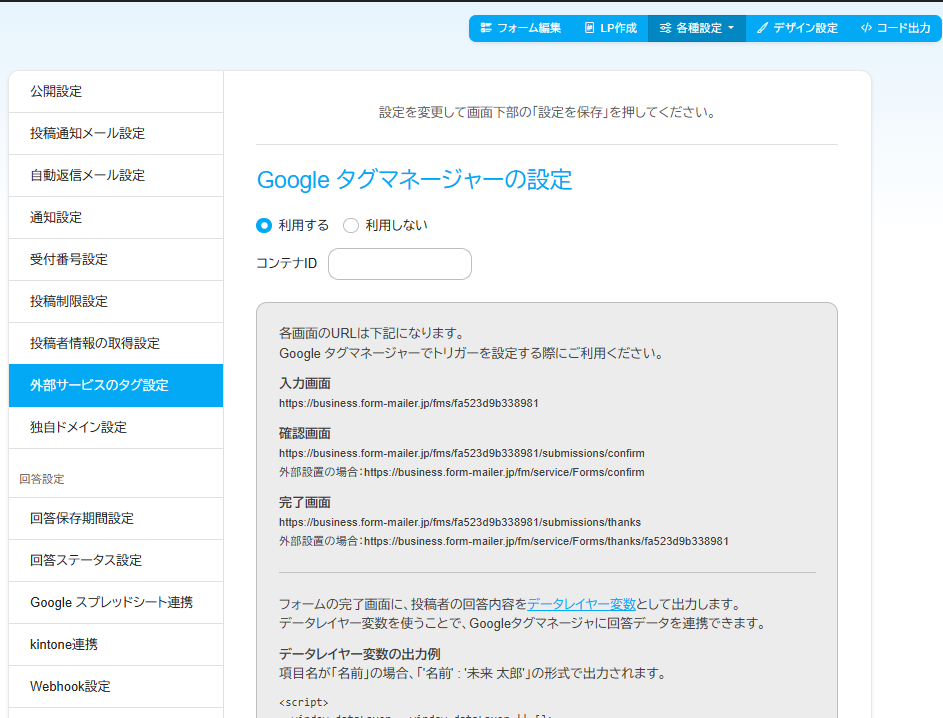Select the 利用する radio button
This screenshot has height=718, width=943.
(264, 226)
